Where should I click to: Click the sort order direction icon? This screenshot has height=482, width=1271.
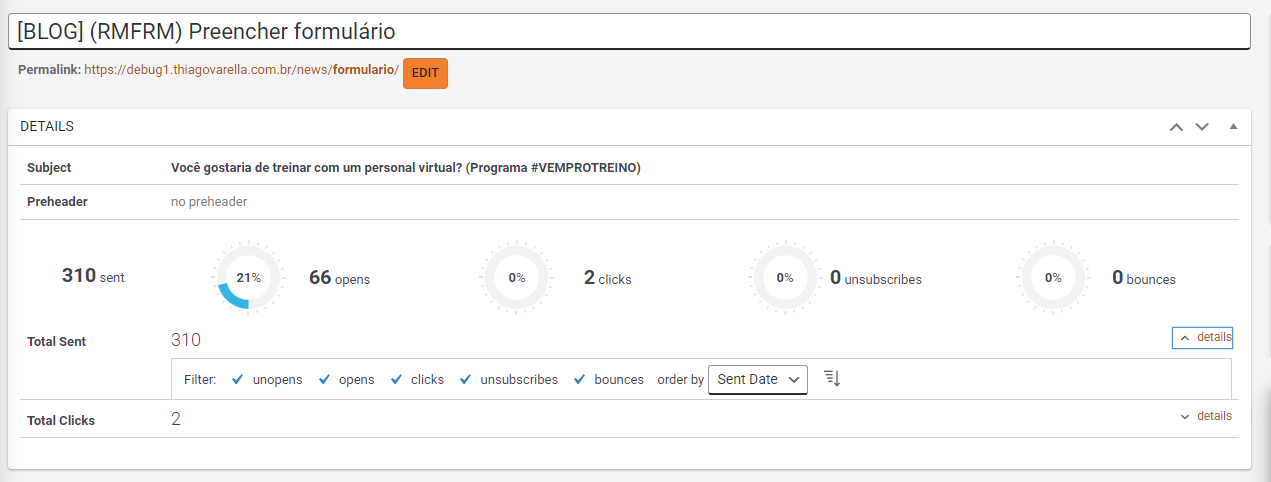[x=832, y=378]
